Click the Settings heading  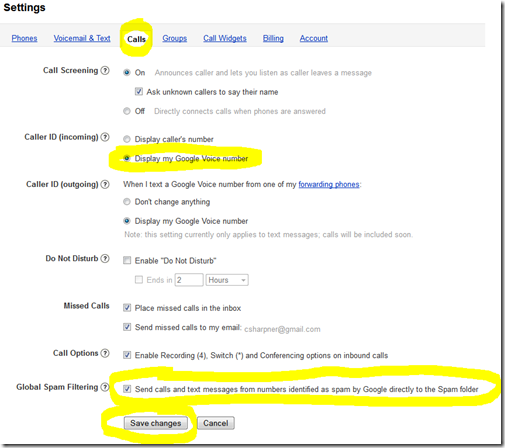(24, 7)
